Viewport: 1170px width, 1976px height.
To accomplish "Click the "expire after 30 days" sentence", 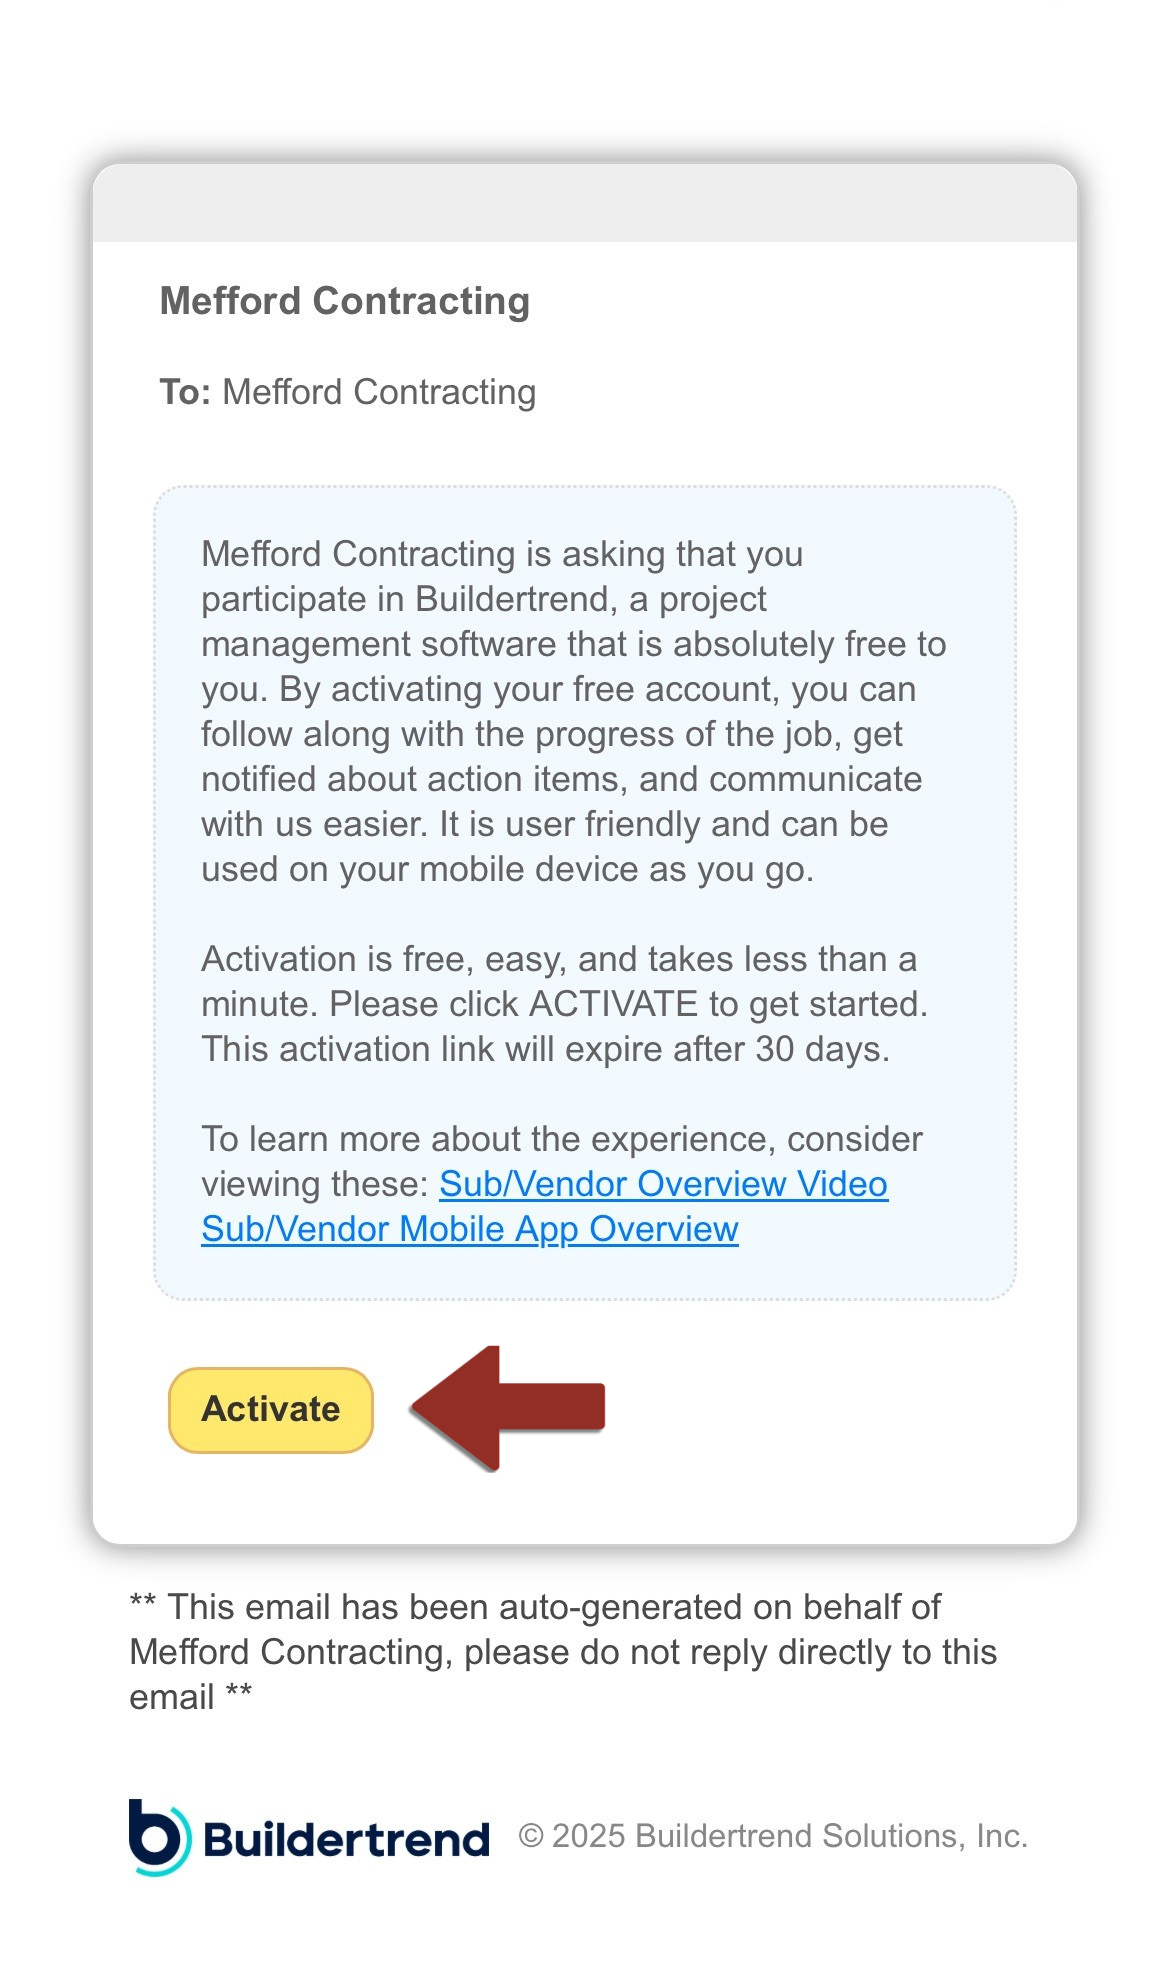I will pyautogui.click(x=545, y=1049).
